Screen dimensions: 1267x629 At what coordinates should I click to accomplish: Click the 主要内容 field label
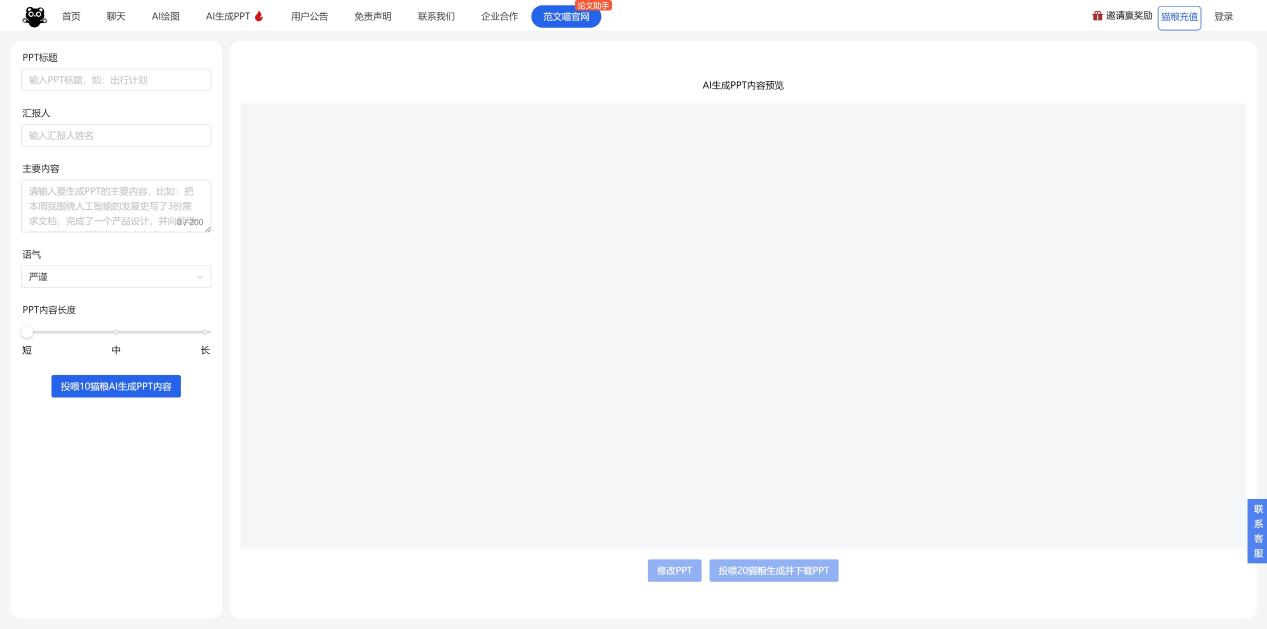[41, 169]
